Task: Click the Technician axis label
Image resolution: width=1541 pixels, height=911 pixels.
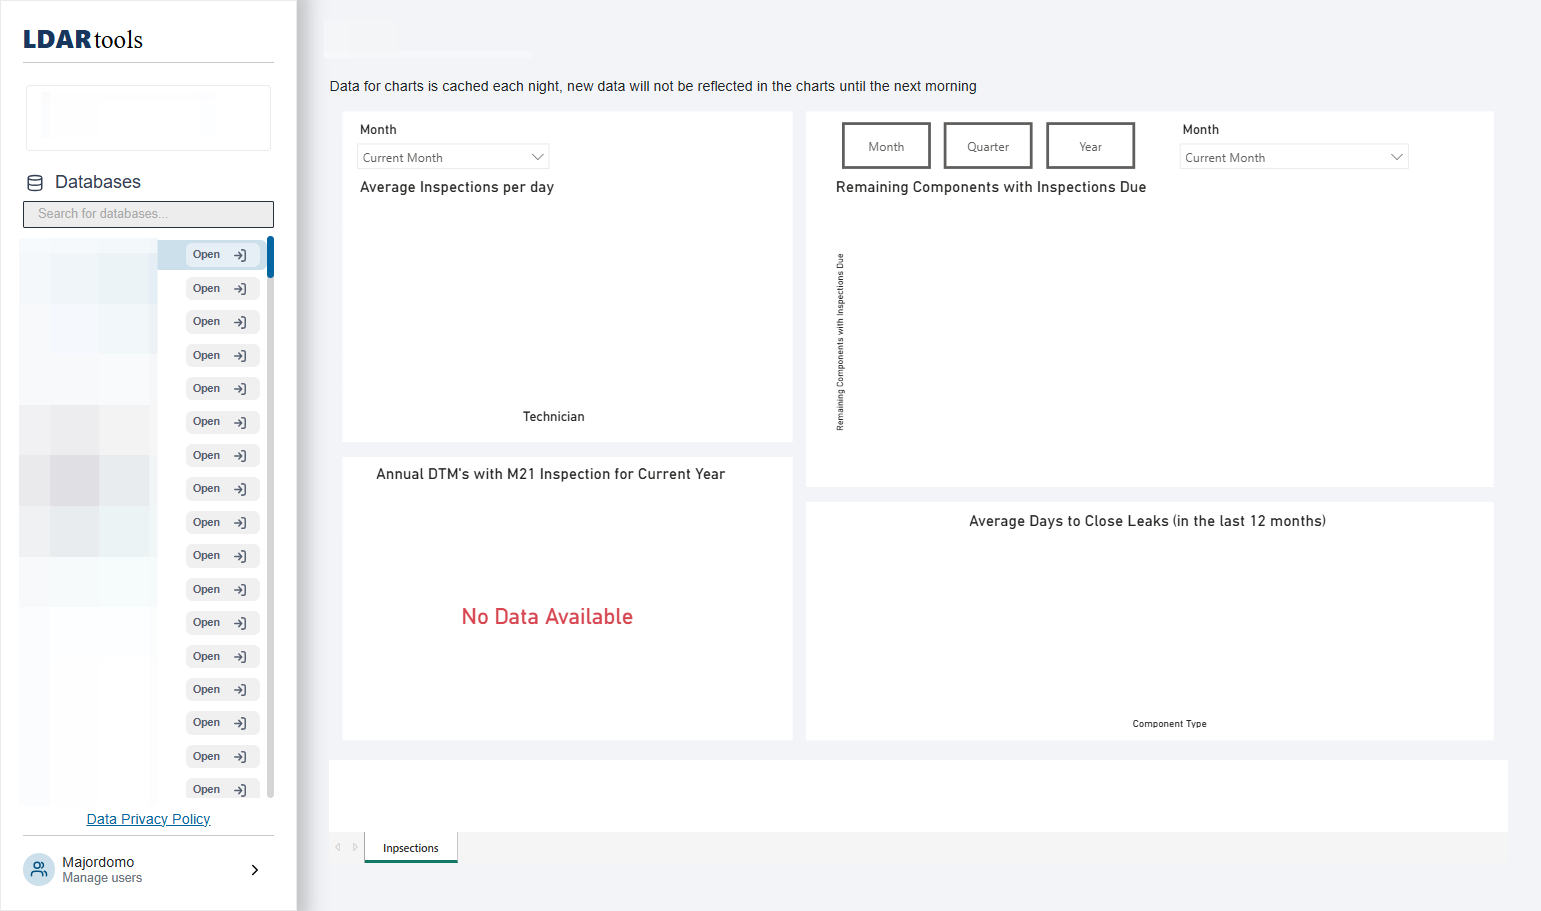Action: pos(554,417)
